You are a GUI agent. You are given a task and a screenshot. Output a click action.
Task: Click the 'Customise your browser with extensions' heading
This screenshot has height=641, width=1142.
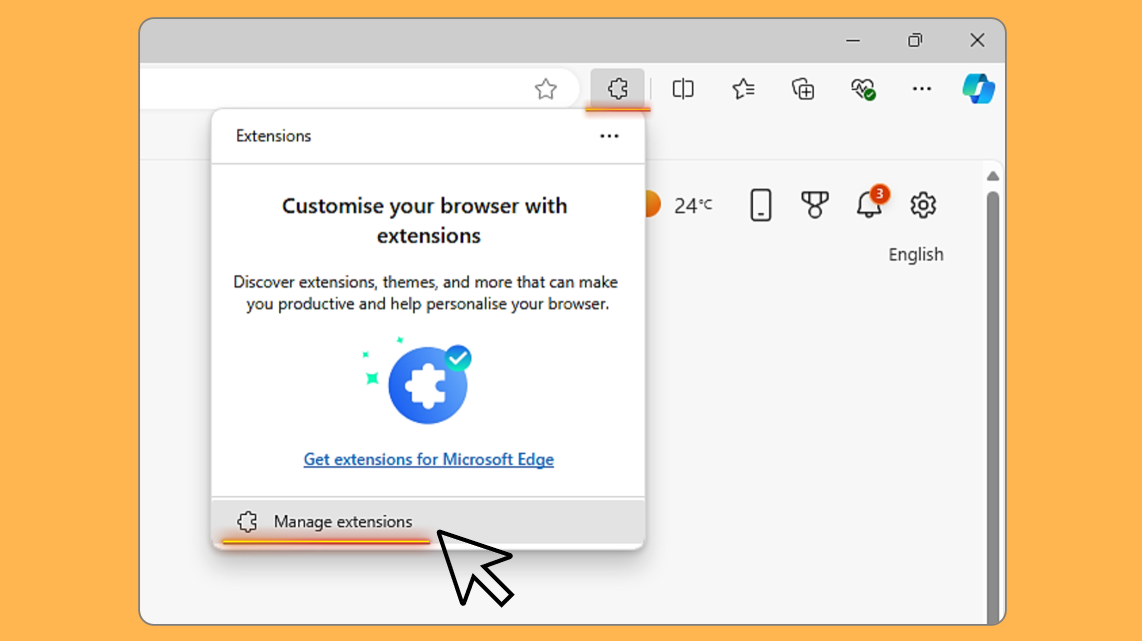(x=425, y=221)
